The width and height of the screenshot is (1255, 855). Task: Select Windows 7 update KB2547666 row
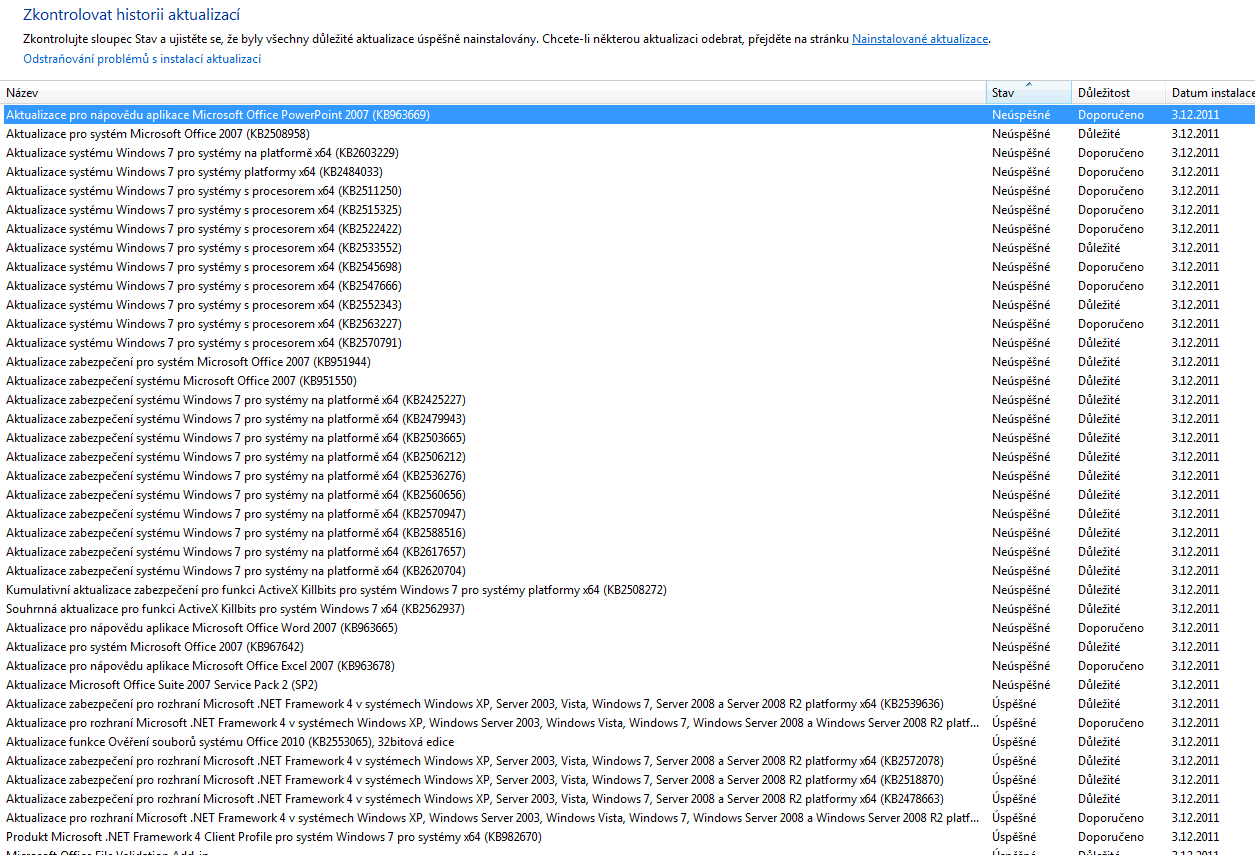coord(627,286)
